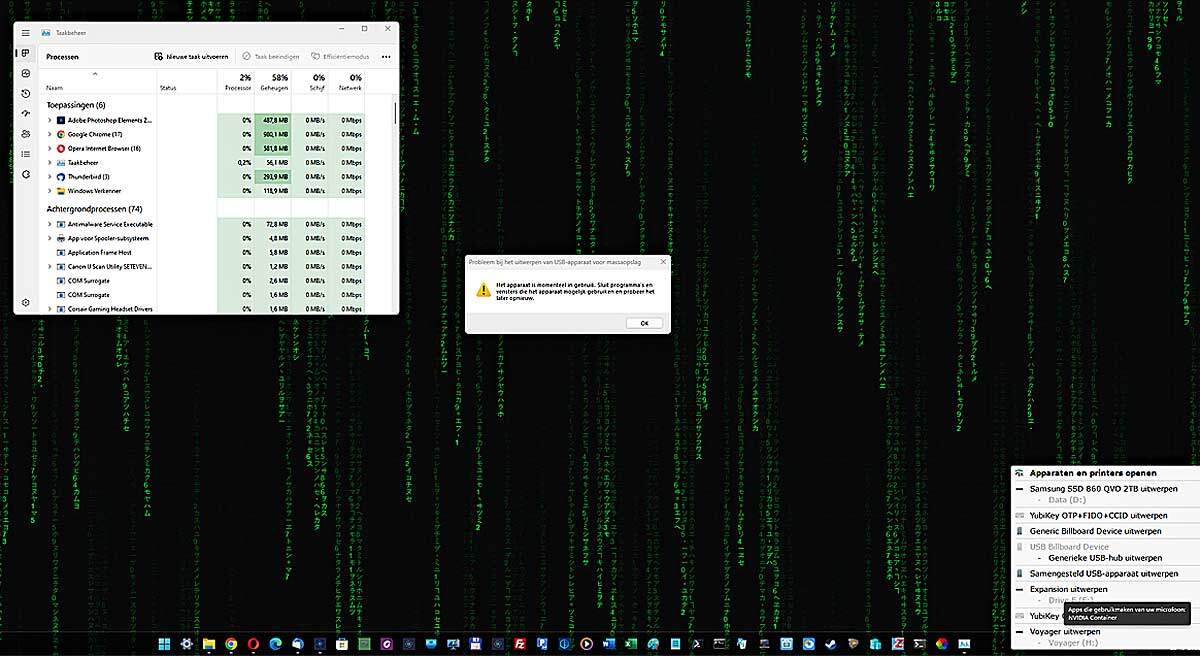Click 'Efficiëntiemodus' button
Image resolution: width=1200 pixels, height=656 pixels.
point(340,57)
